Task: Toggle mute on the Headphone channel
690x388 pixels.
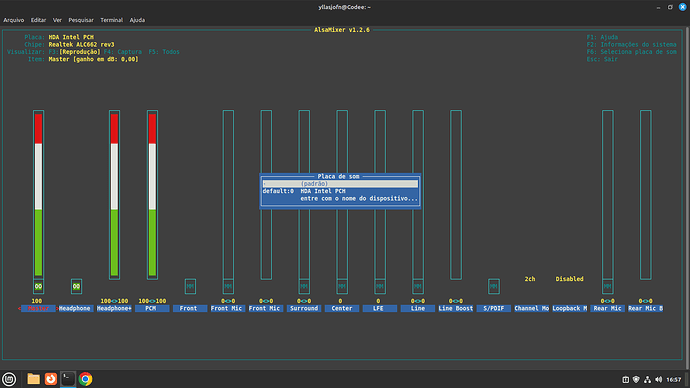Action: pos(76,286)
